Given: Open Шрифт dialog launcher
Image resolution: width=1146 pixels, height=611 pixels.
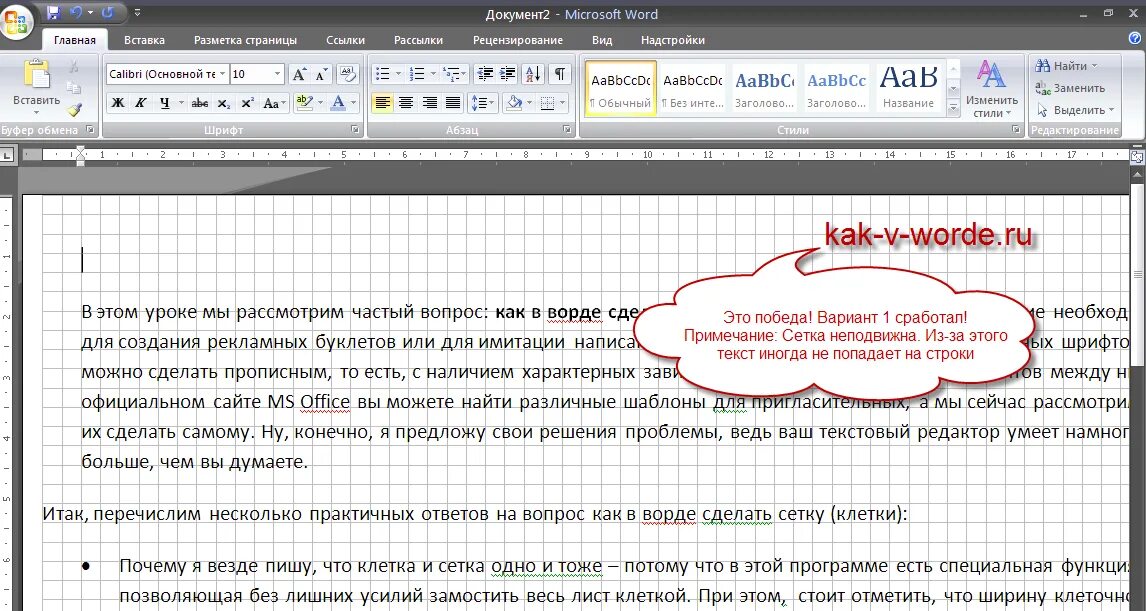Looking at the screenshot, I should click(x=355, y=129).
